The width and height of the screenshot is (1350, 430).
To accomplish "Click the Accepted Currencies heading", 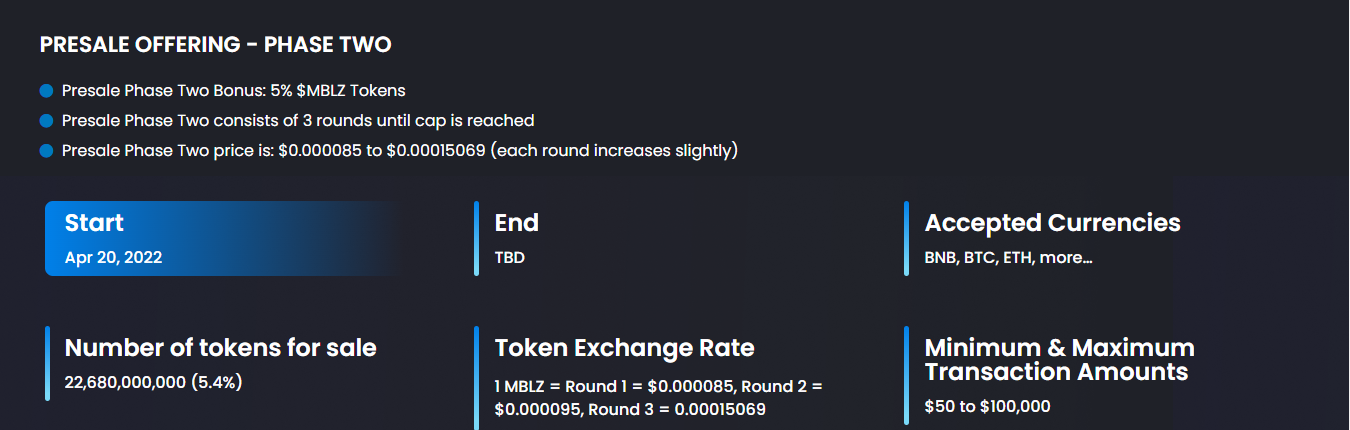I will pyautogui.click(x=1053, y=223).
